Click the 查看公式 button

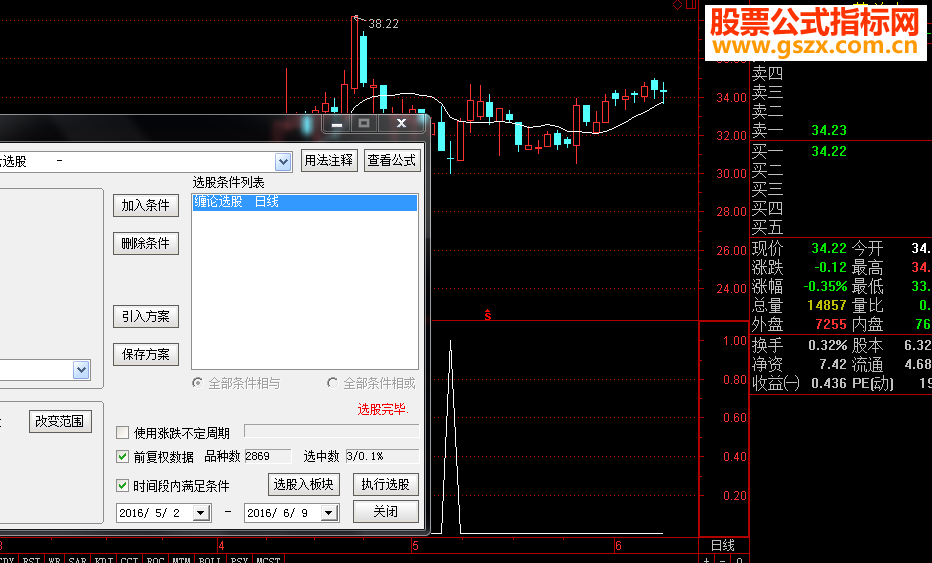point(391,161)
